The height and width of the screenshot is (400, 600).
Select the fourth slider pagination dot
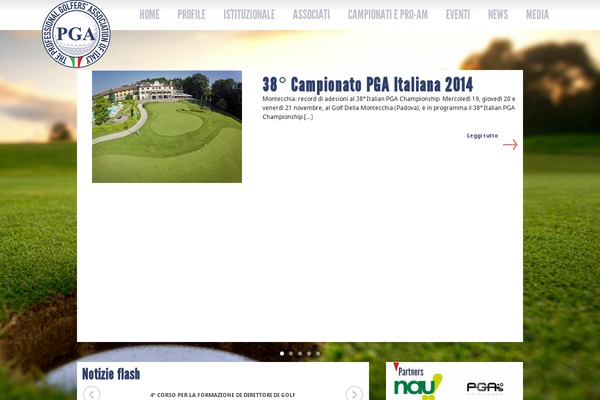click(x=309, y=353)
